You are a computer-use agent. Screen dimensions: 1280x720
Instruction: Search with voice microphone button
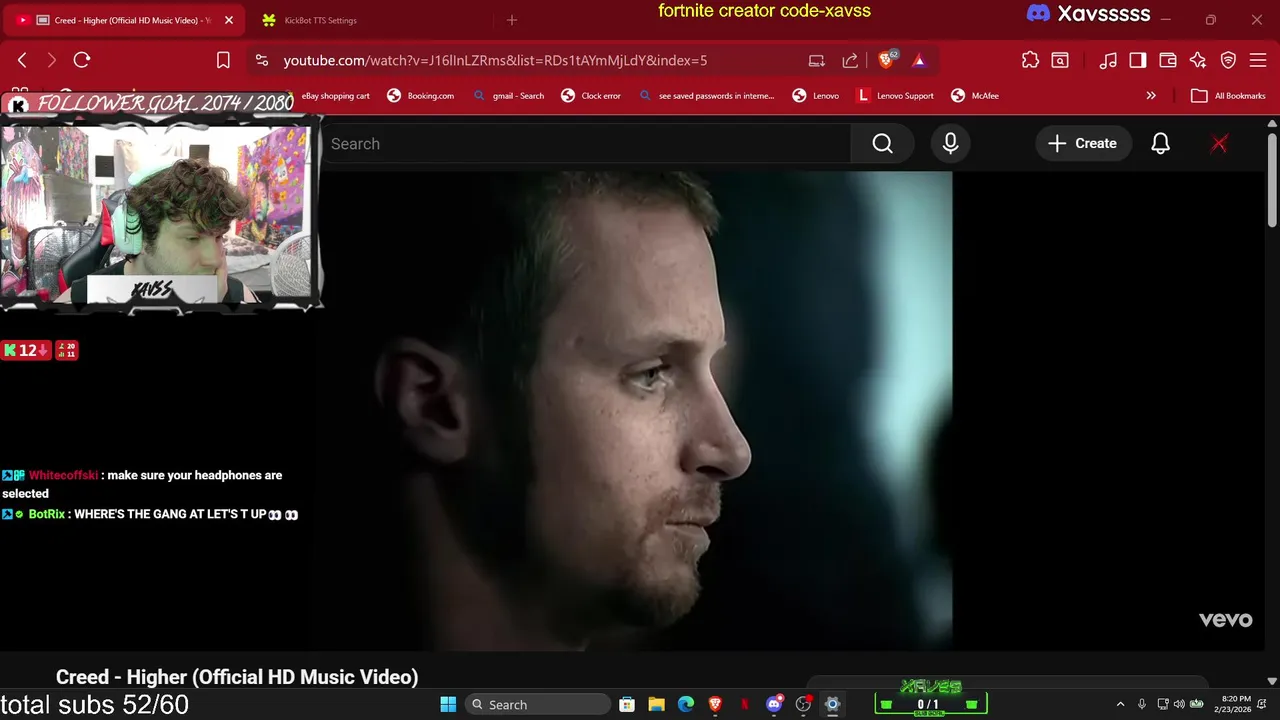point(951,144)
